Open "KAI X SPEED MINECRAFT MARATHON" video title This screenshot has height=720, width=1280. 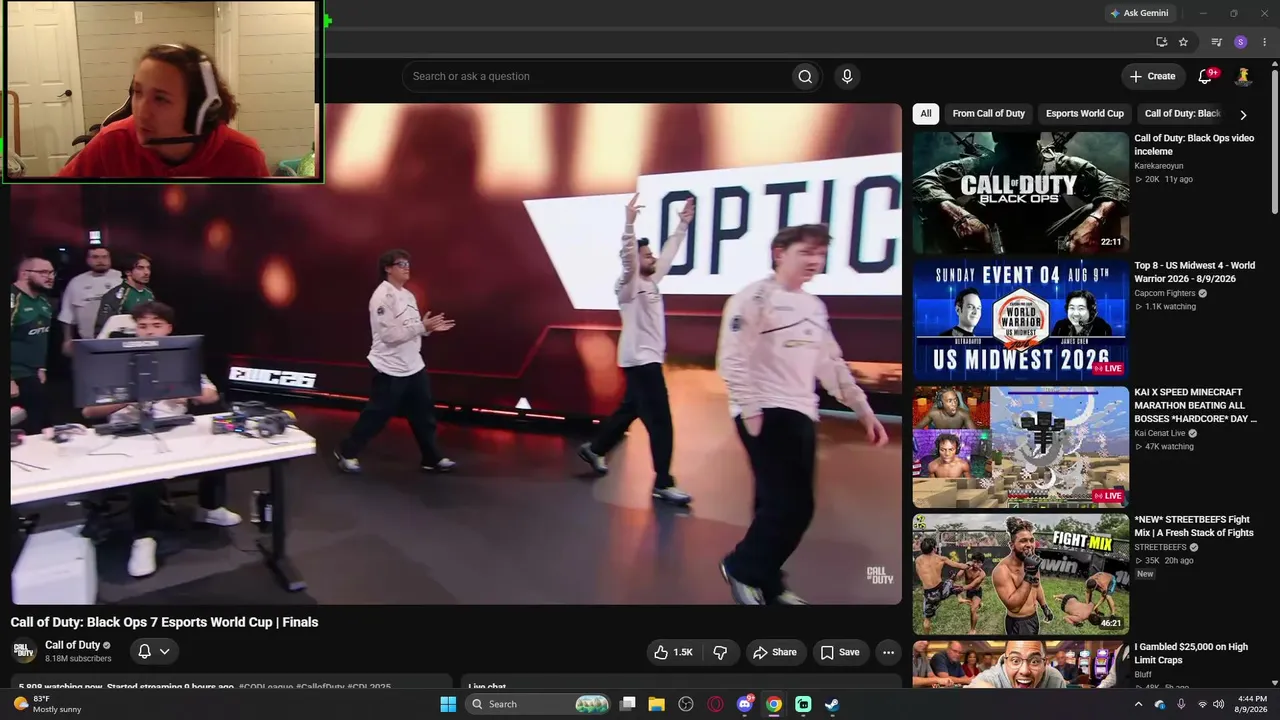(x=1195, y=405)
